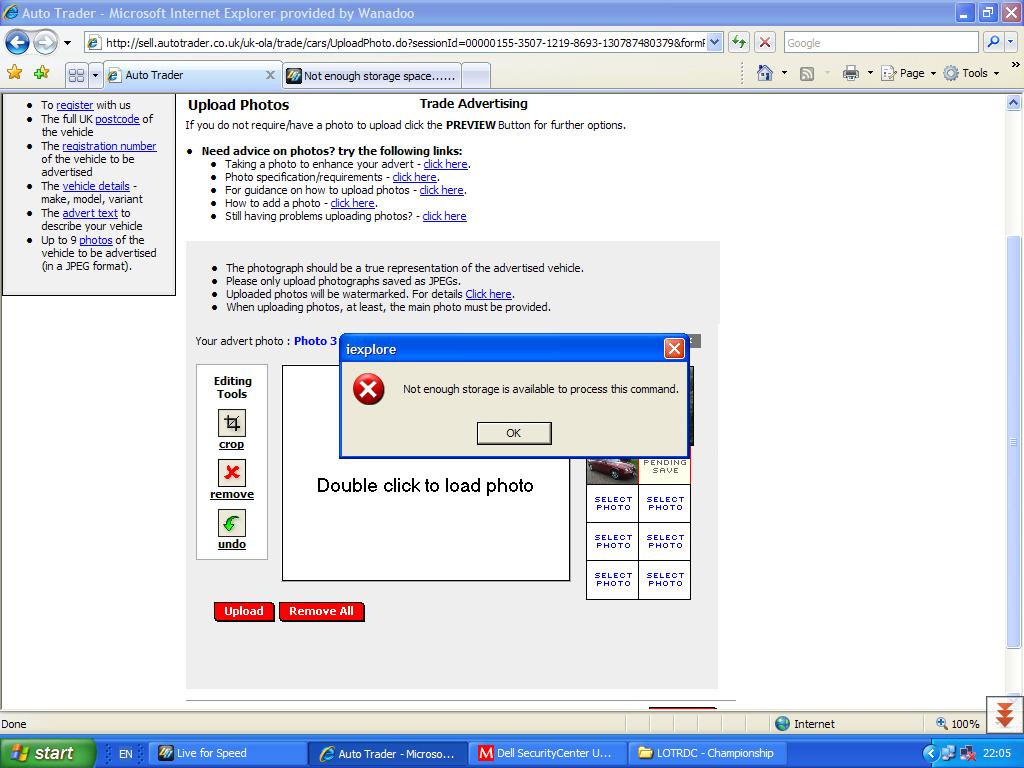Click the Refresh page icon
The width and height of the screenshot is (1024, 768).
click(739, 43)
